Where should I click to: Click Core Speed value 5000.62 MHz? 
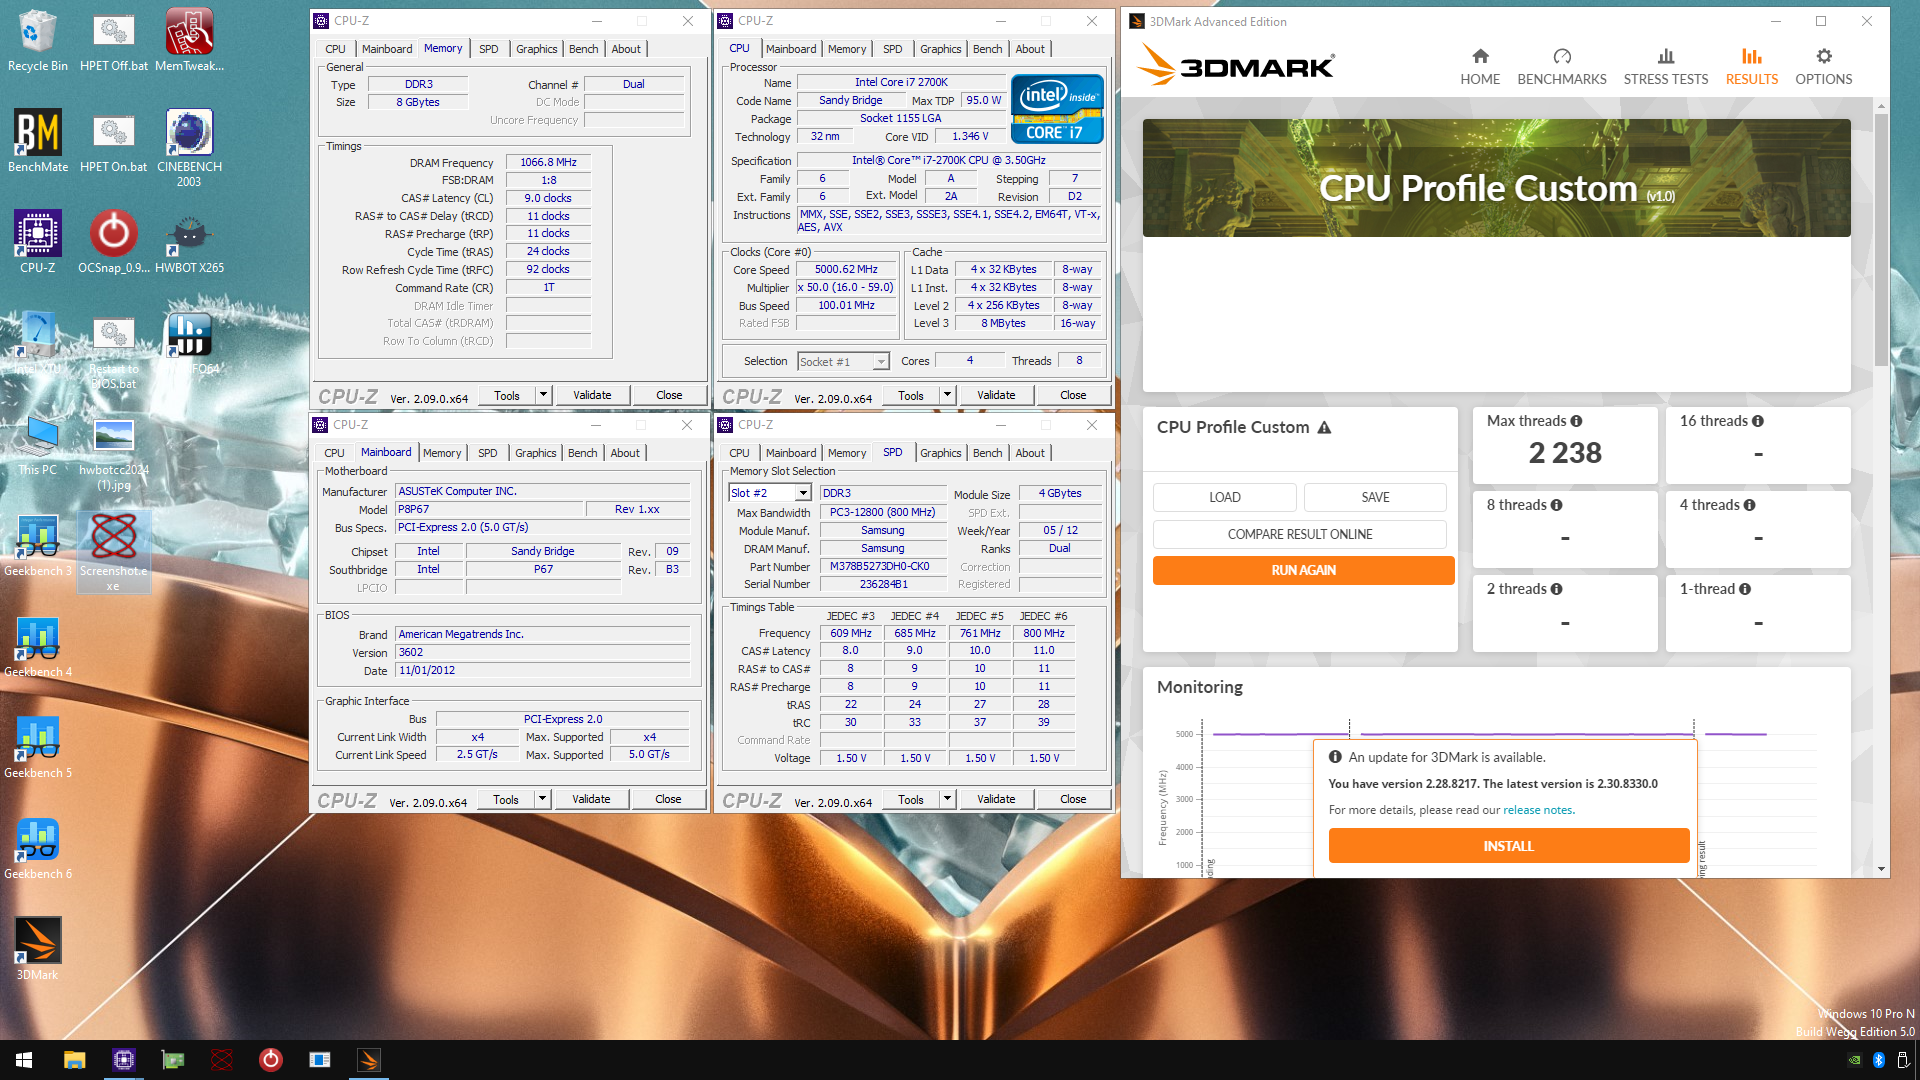(846, 269)
